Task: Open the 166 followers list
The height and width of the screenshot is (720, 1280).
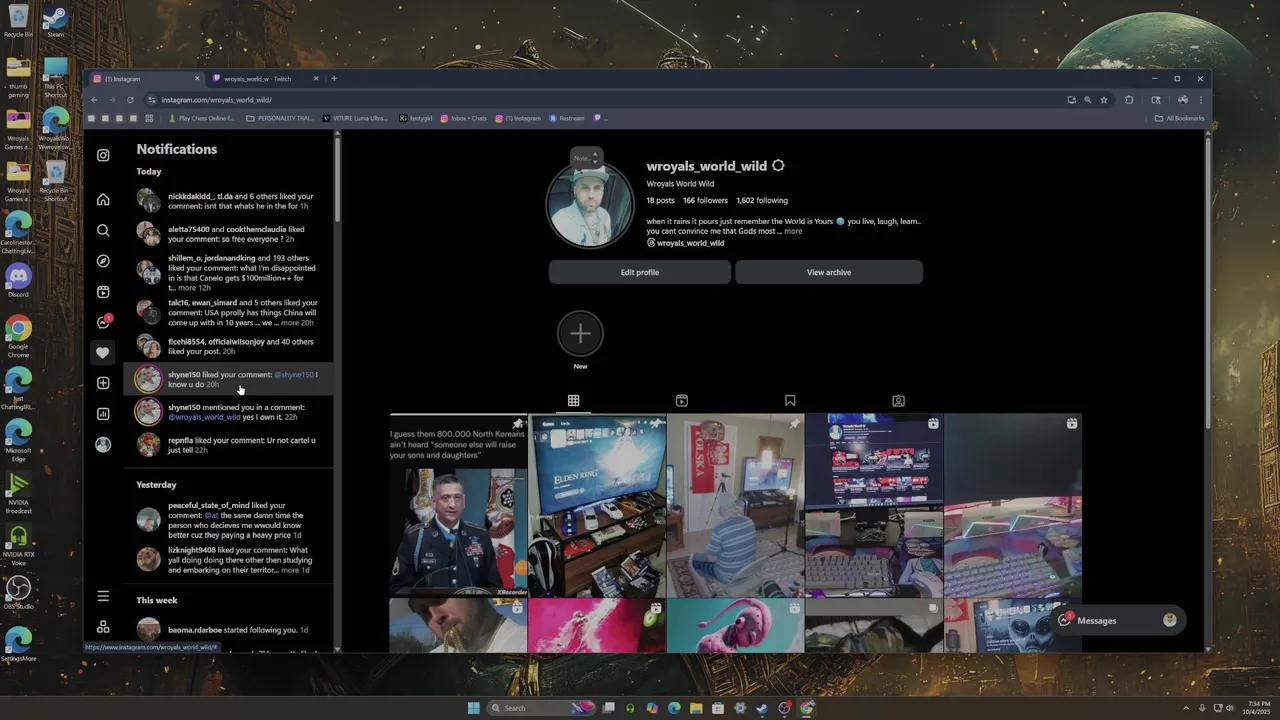Action: point(705,200)
